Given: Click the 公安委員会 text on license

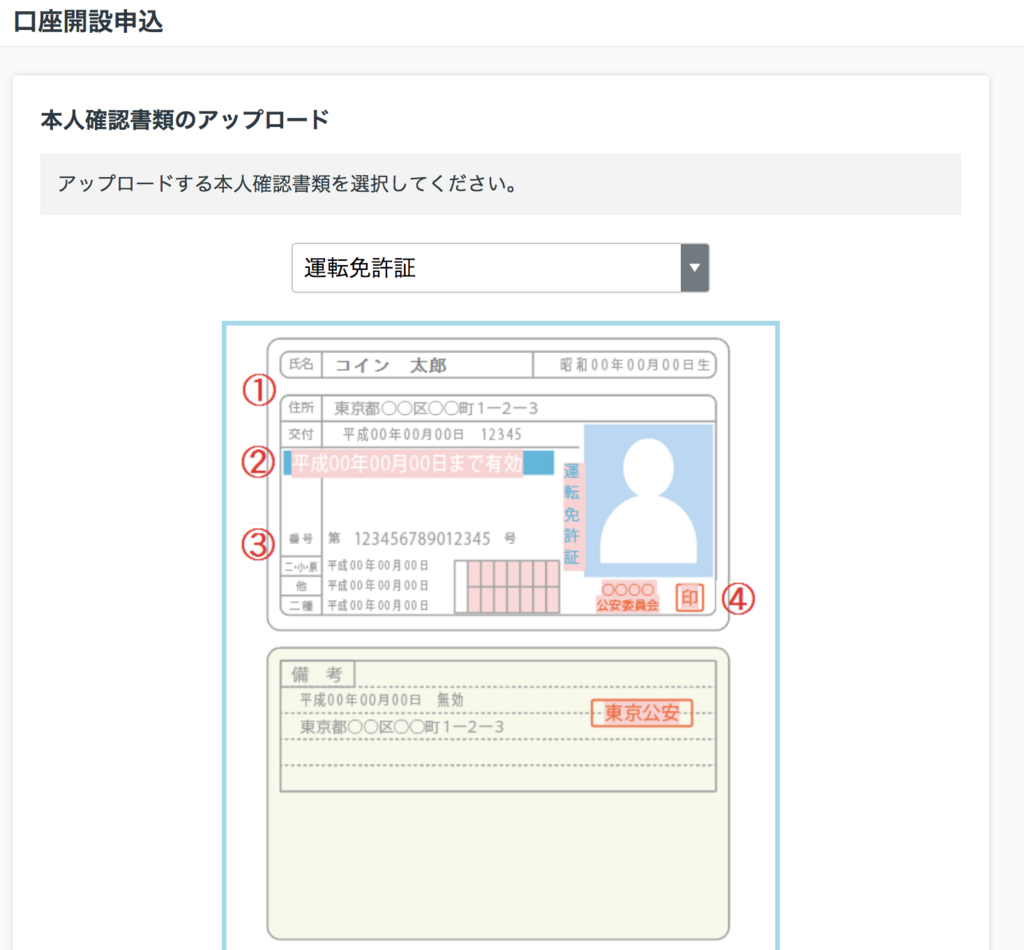Looking at the screenshot, I should (x=627, y=605).
